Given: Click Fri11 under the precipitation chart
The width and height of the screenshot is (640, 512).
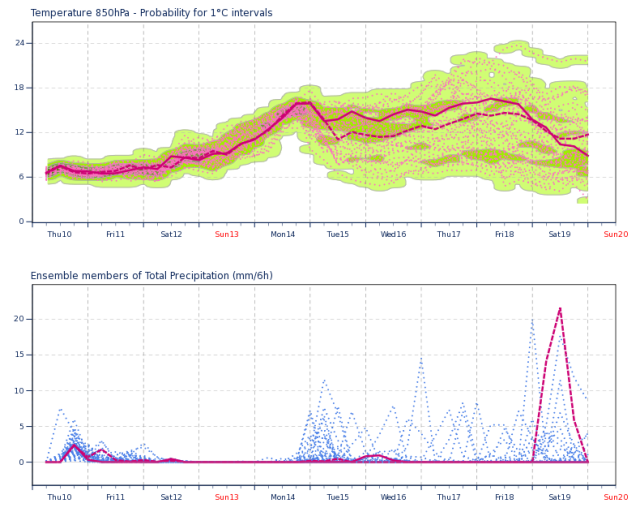Looking at the screenshot, I should (x=116, y=497).
